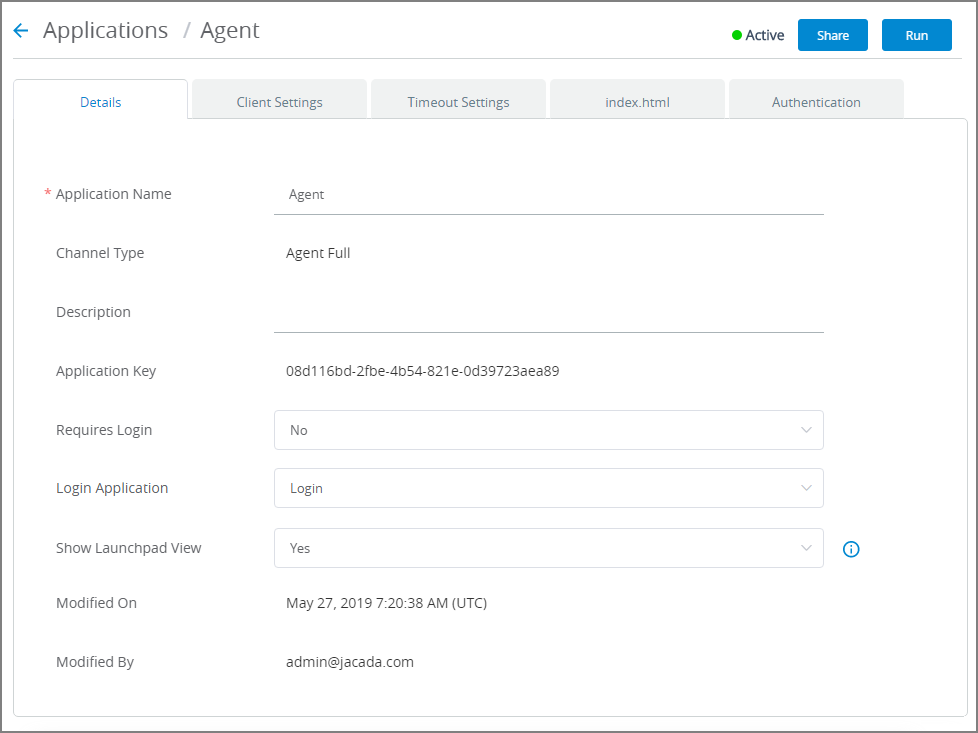Click the Description label
This screenshot has height=733, width=978.
(94, 312)
